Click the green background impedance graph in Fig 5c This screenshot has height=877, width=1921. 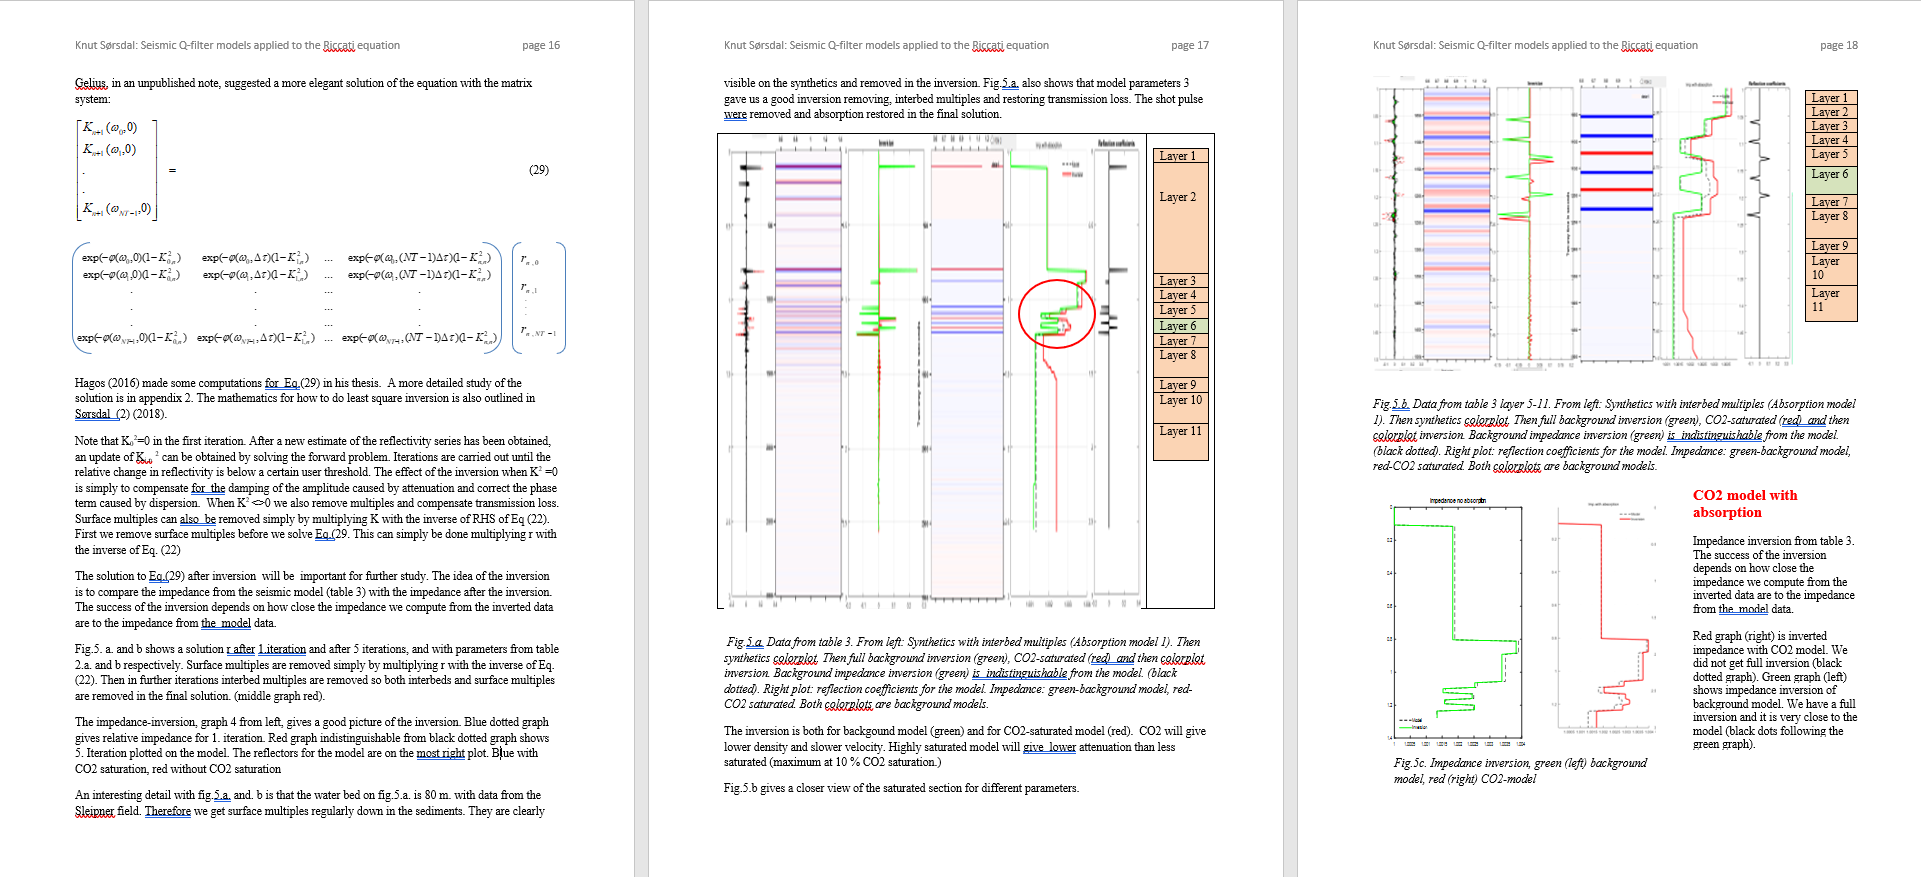[1456, 622]
